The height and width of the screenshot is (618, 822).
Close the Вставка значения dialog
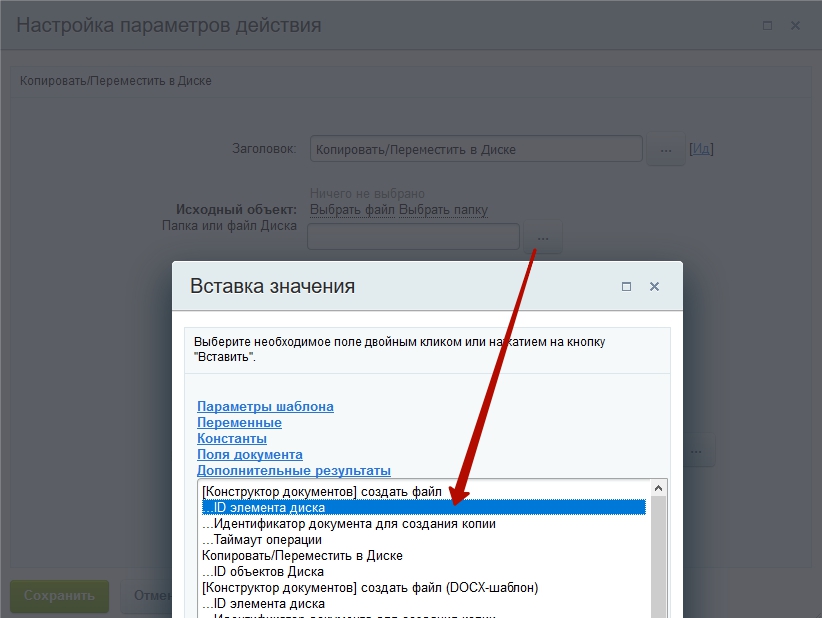point(654,286)
